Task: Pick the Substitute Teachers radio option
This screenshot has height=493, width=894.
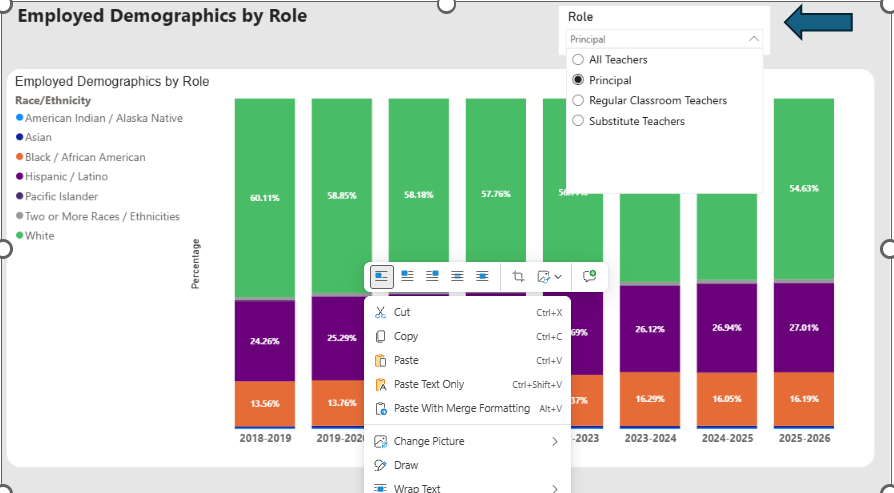Action: (x=628, y=121)
